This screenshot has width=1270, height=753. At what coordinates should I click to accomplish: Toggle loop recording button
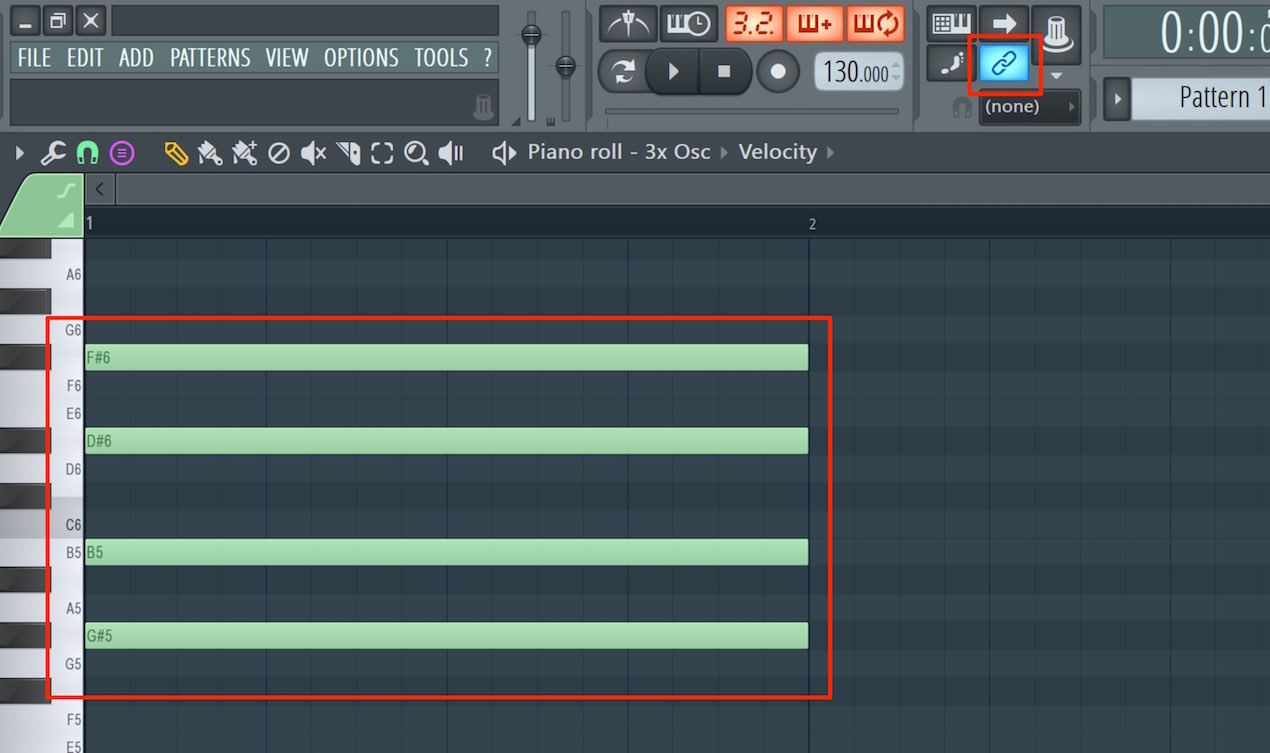pos(875,22)
